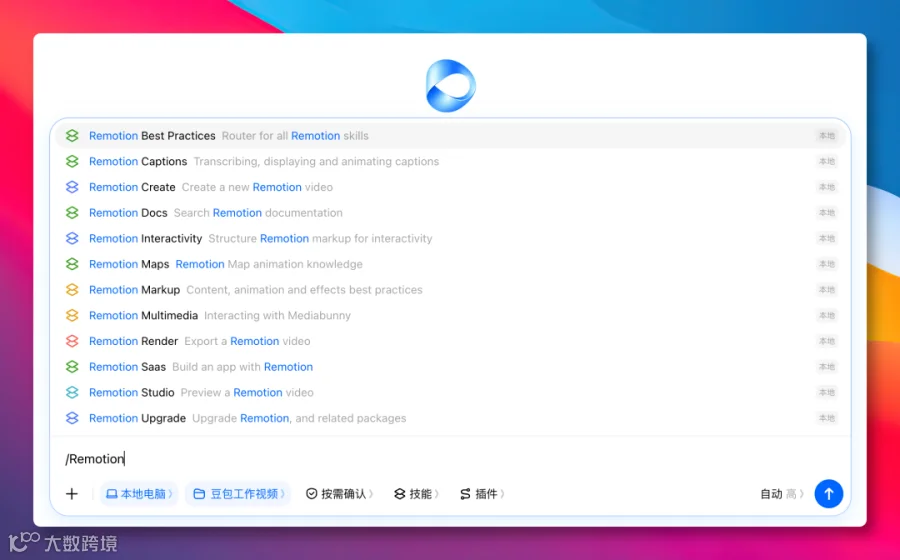Viewport: 900px width, 560px height.
Task: Click "Content, animation and effects best practices" text
Action: click(x=304, y=290)
